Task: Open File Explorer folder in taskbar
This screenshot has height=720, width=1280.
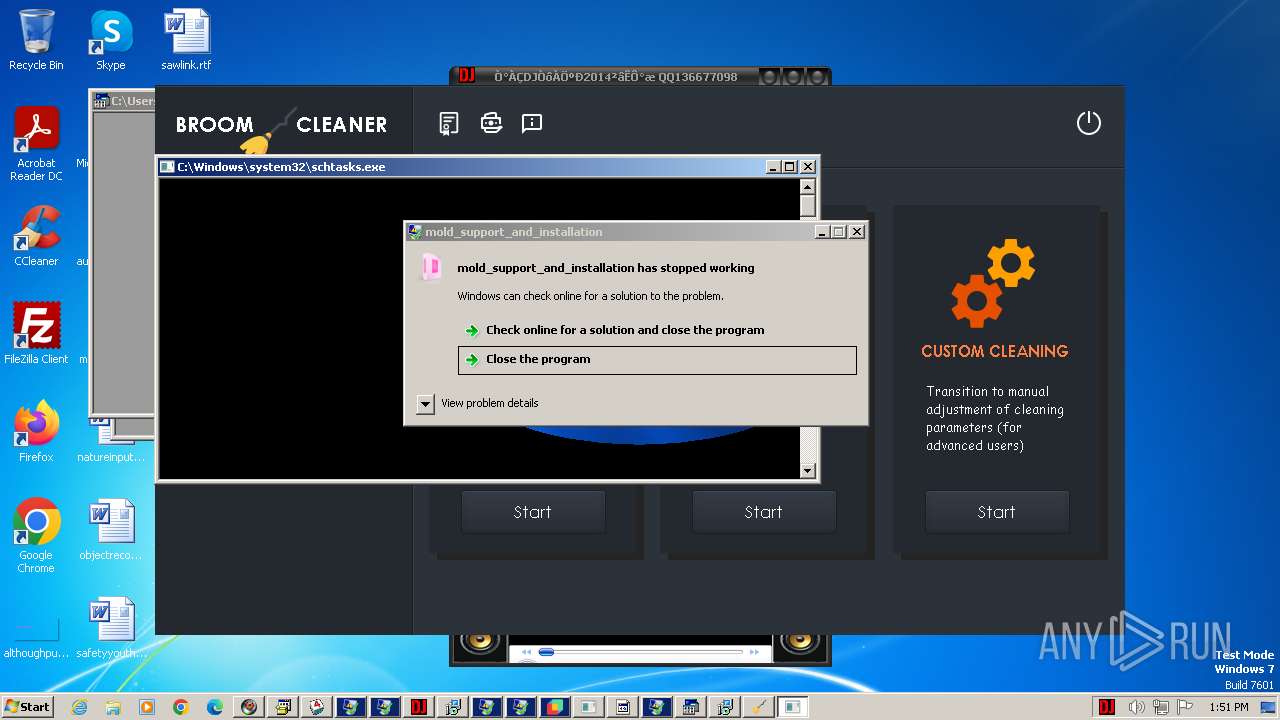Action: [113, 707]
